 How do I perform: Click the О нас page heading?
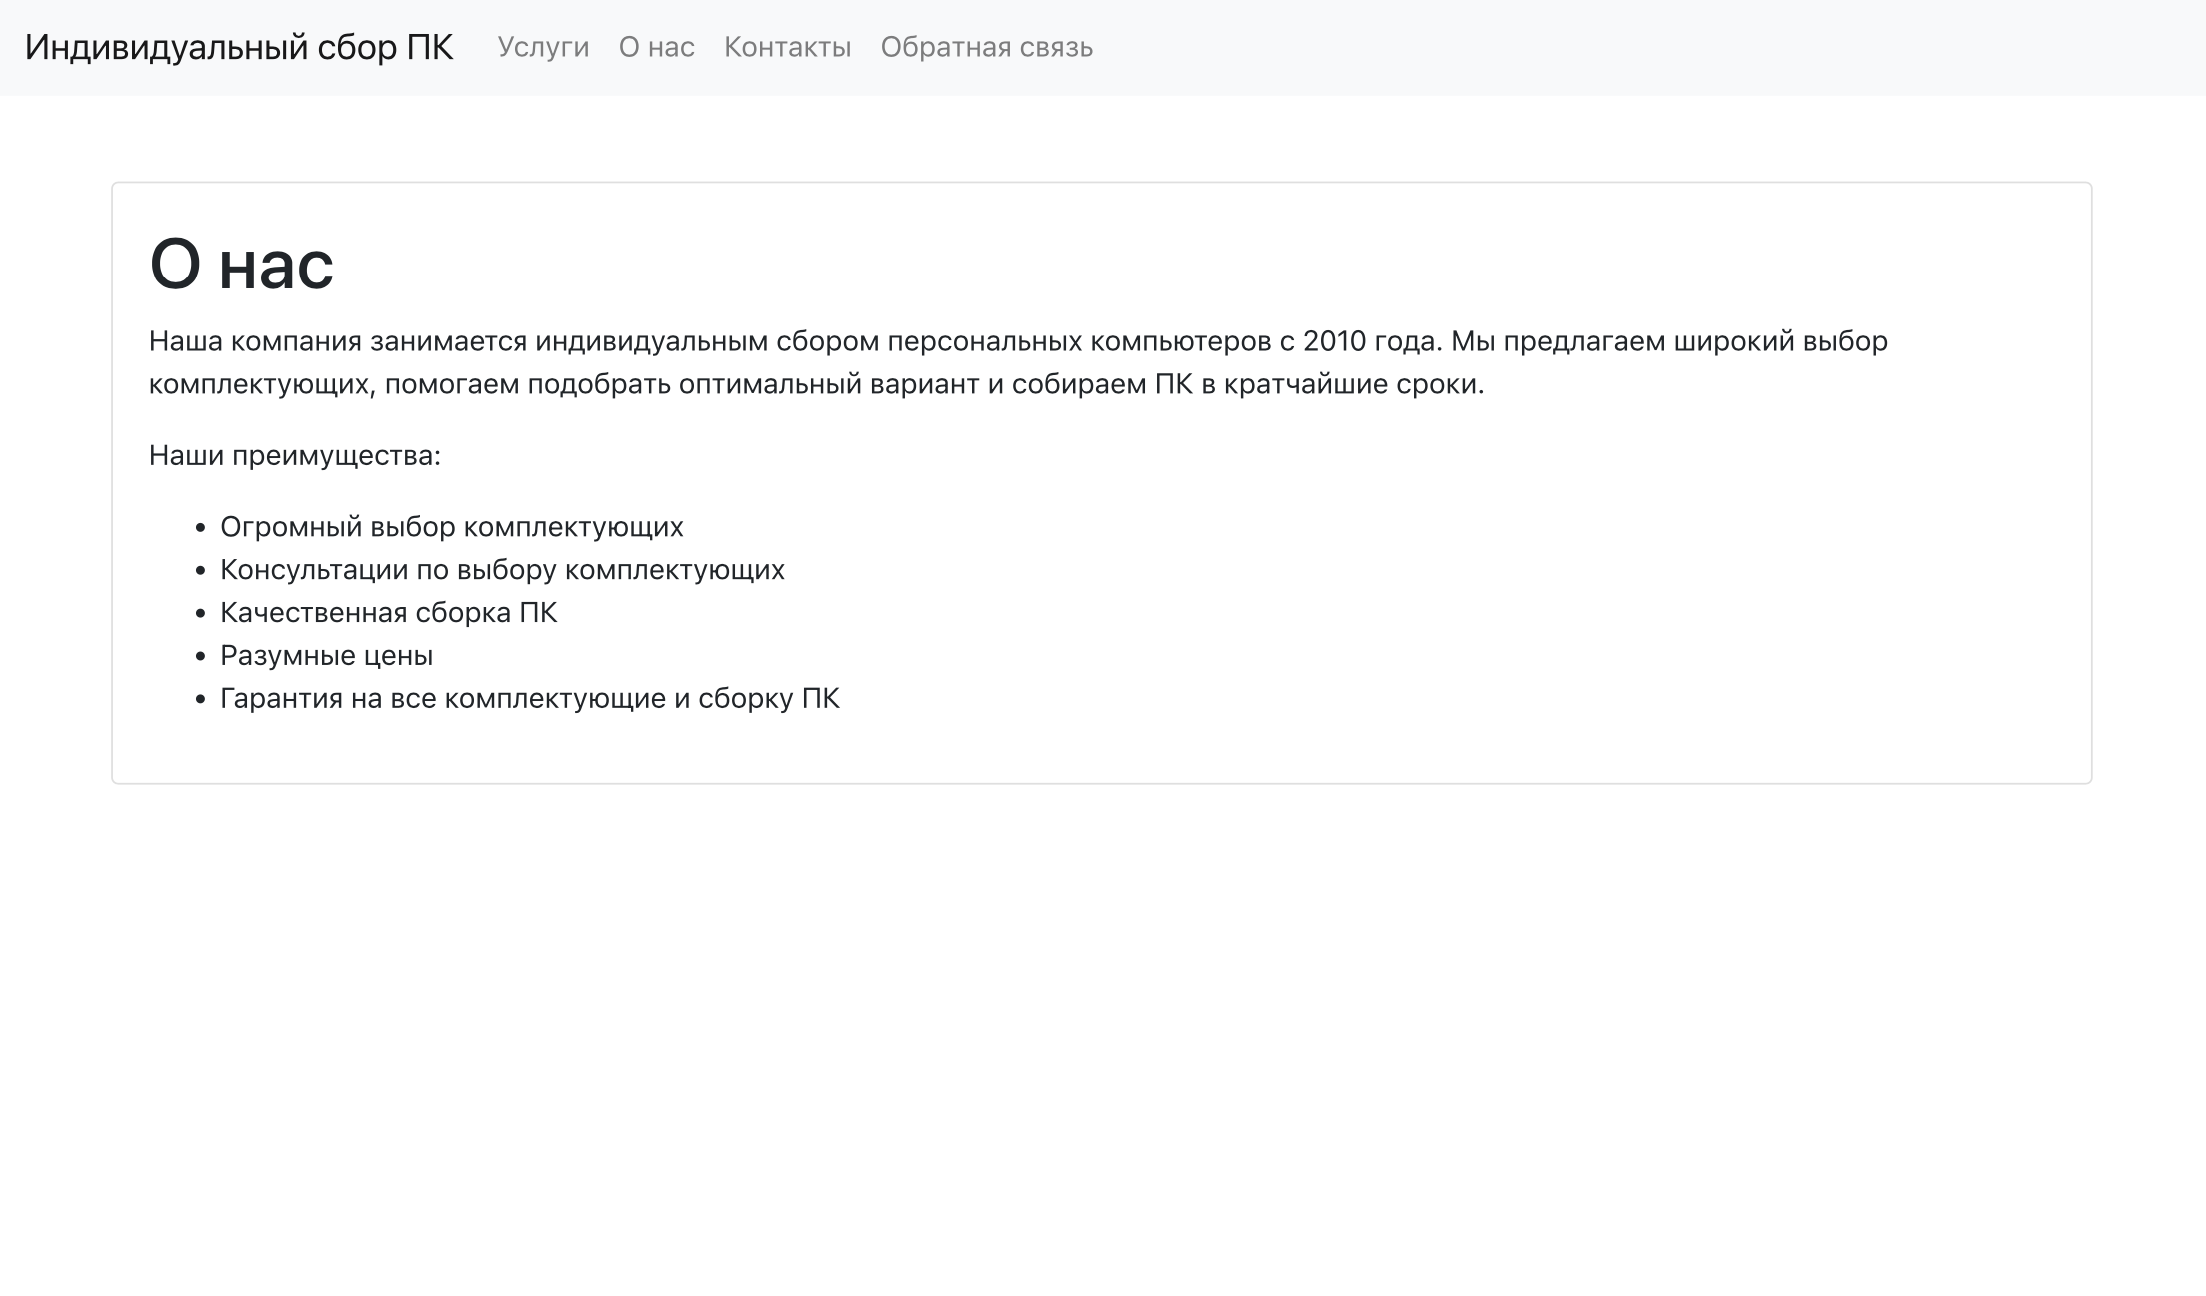242,265
